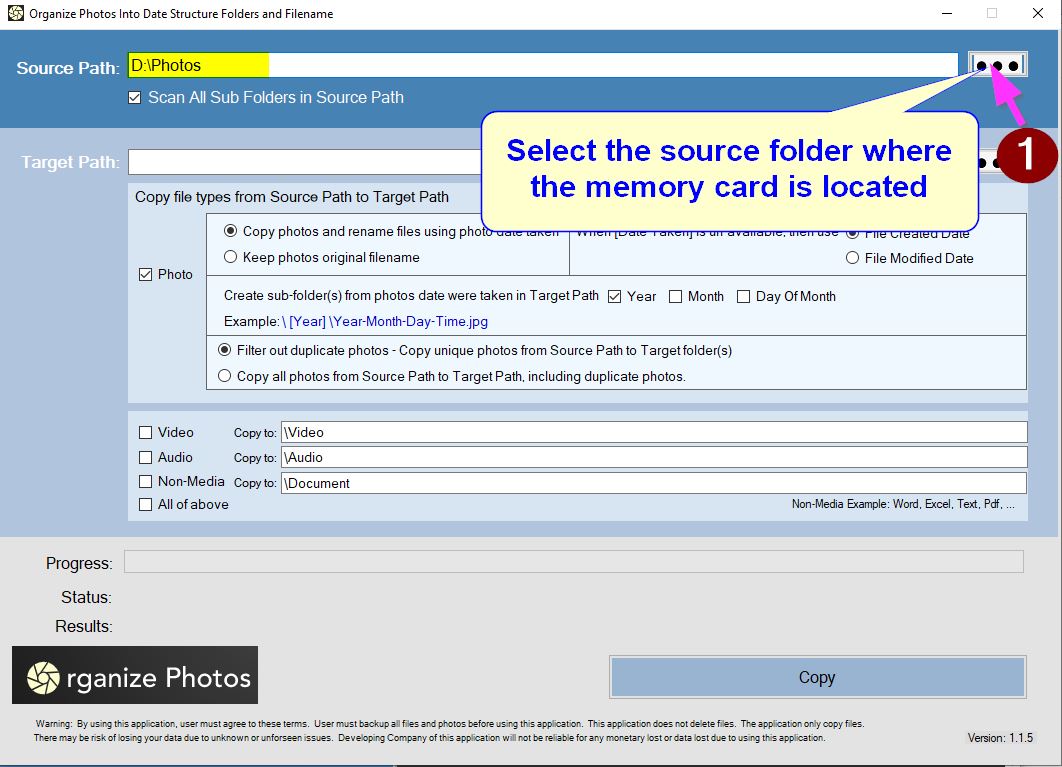The height and width of the screenshot is (767, 1062).
Task: Click the Target Path input field
Action: point(300,162)
